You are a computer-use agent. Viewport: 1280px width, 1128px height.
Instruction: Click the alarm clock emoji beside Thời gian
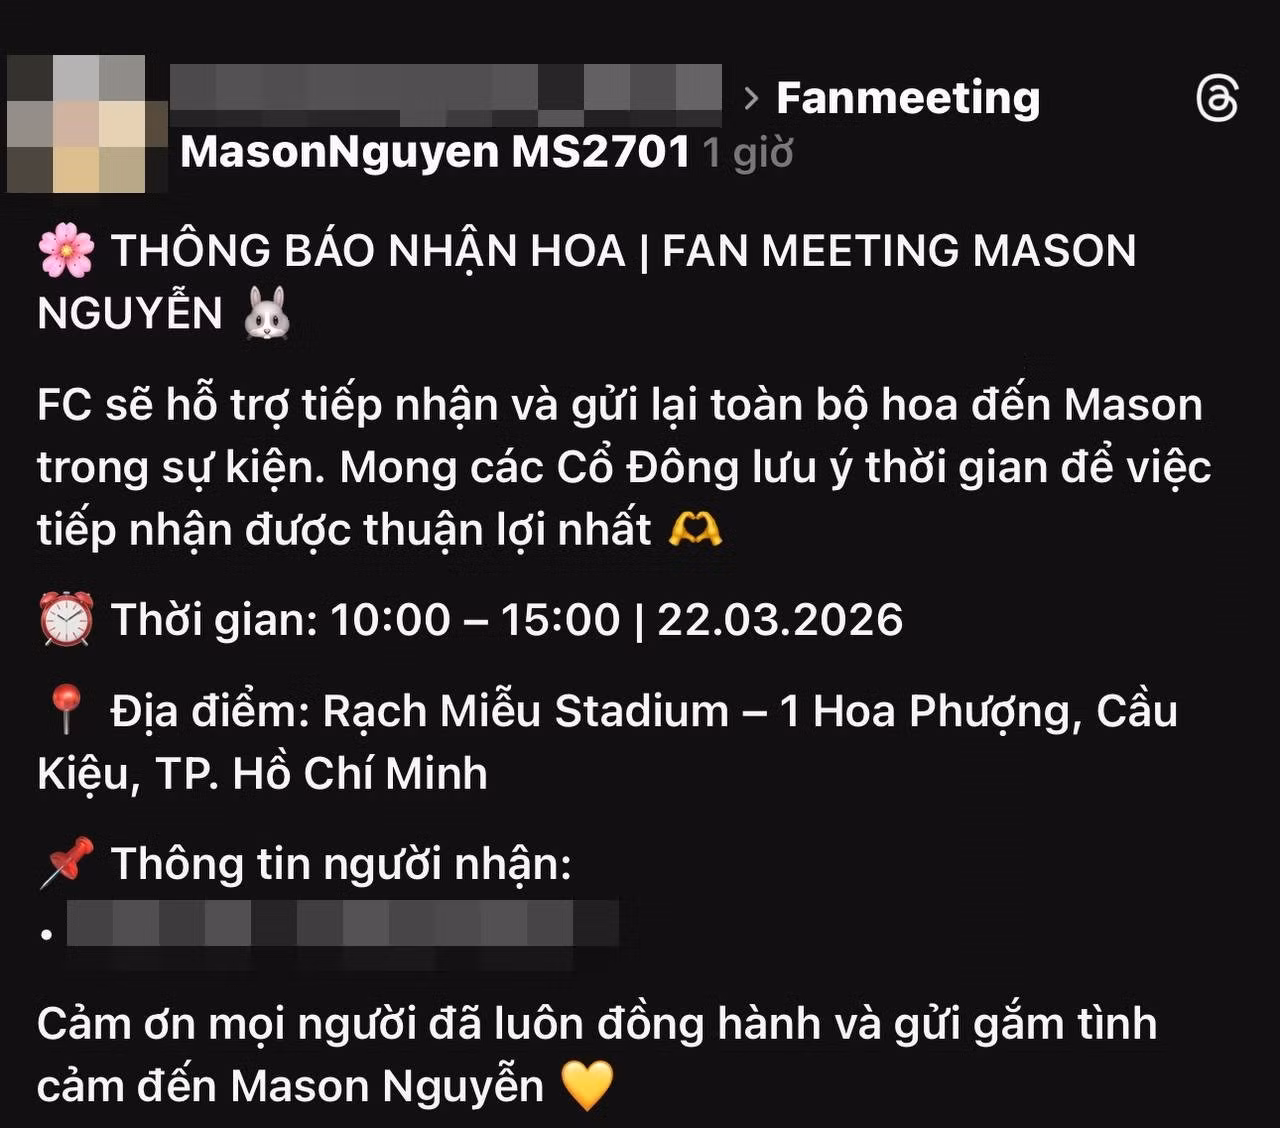pos(66,619)
